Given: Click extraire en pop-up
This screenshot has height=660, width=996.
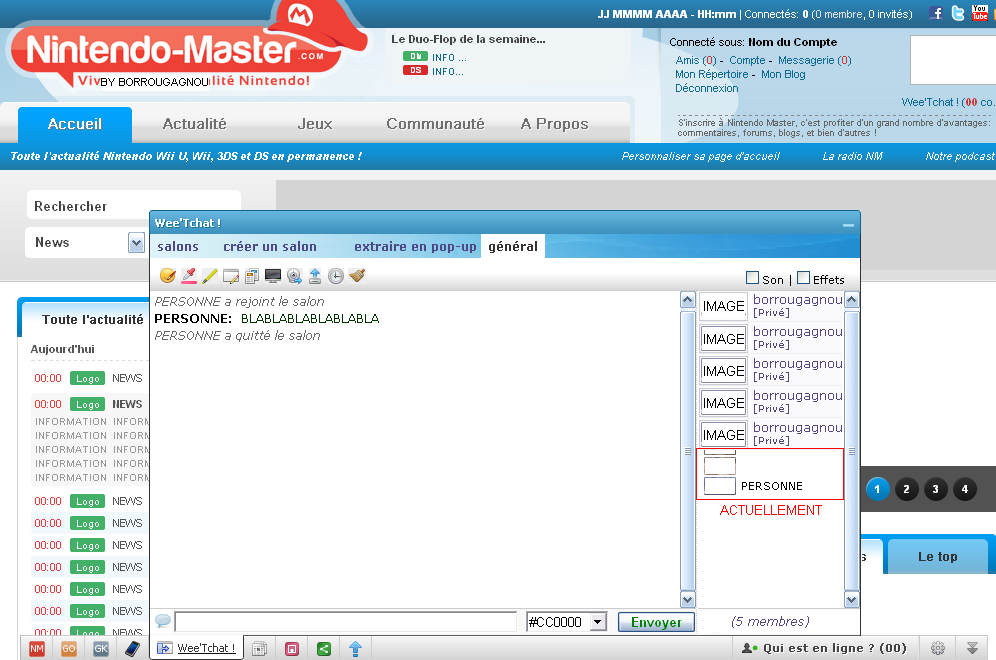Looking at the screenshot, I should pos(415,246).
